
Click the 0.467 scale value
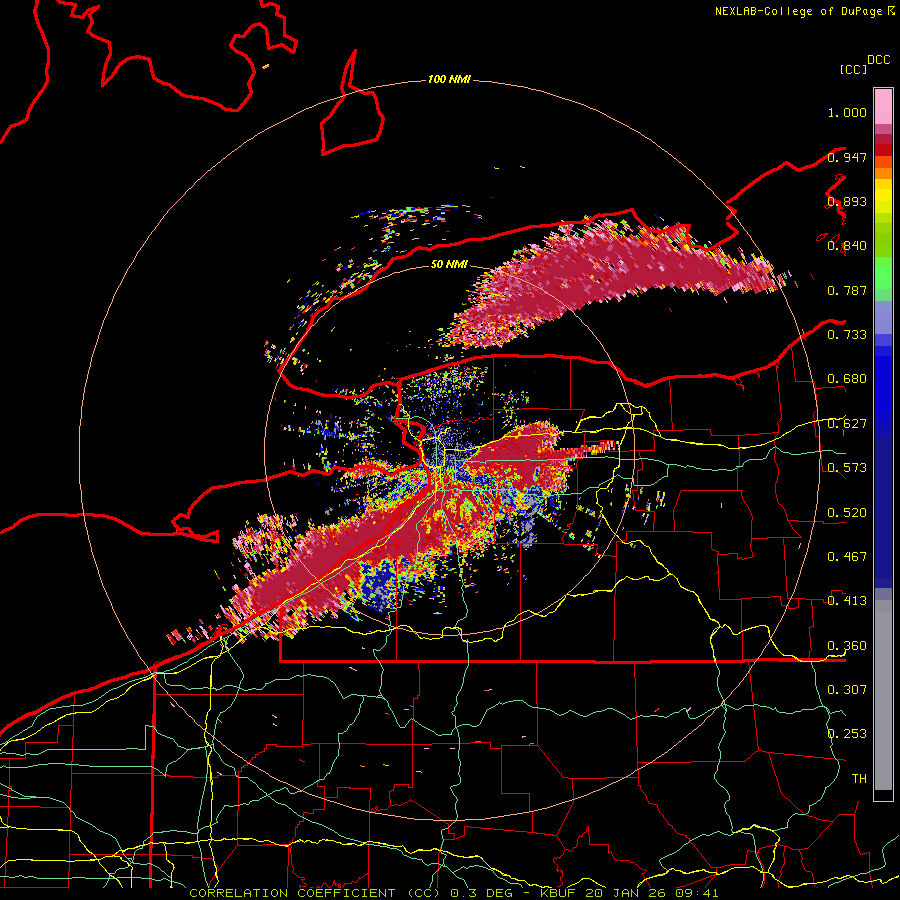coord(847,556)
